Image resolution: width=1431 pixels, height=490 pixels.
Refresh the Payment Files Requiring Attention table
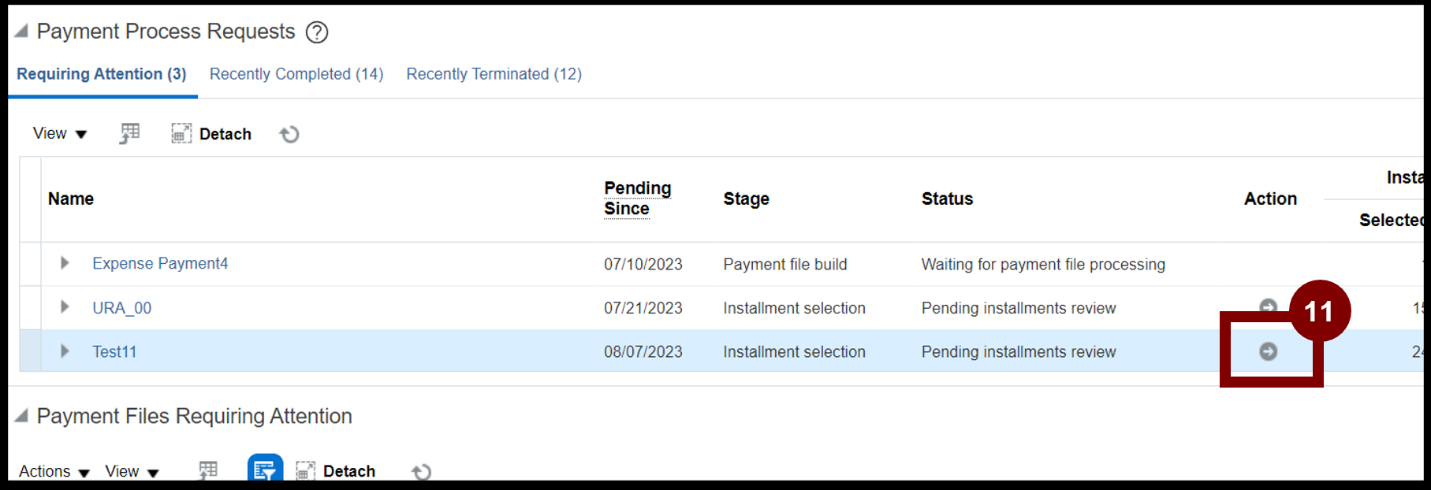421,471
